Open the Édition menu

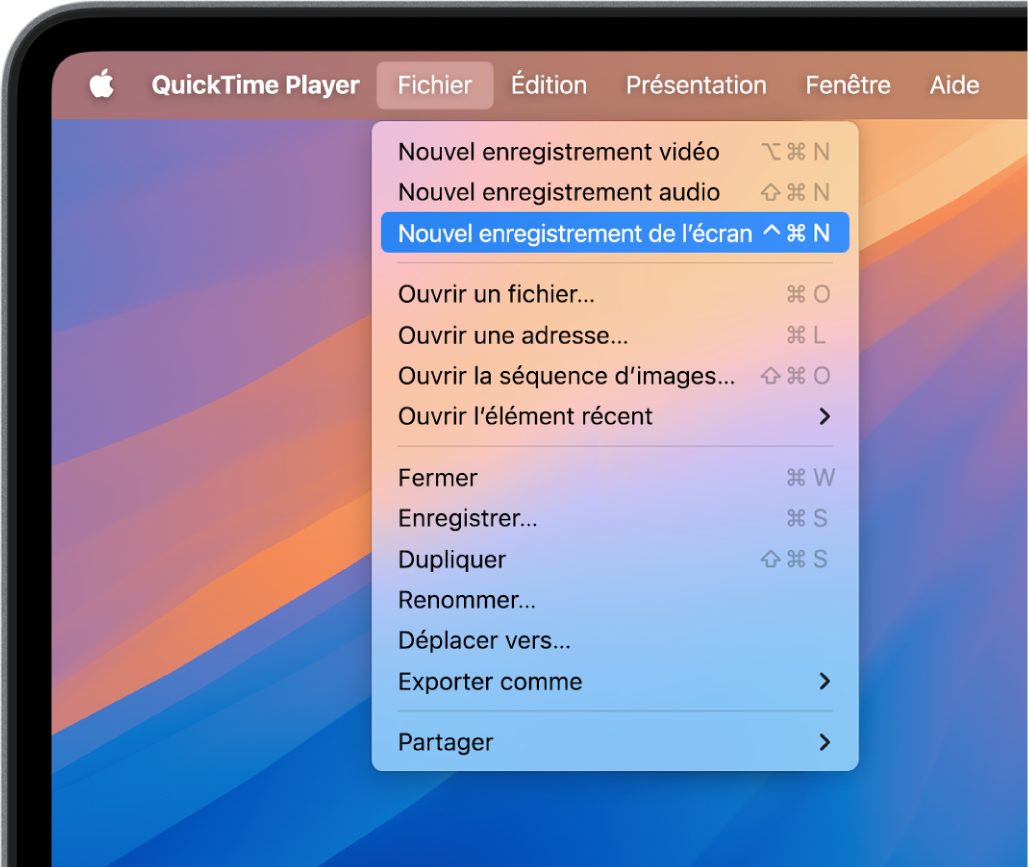click(x=549, y=85)
